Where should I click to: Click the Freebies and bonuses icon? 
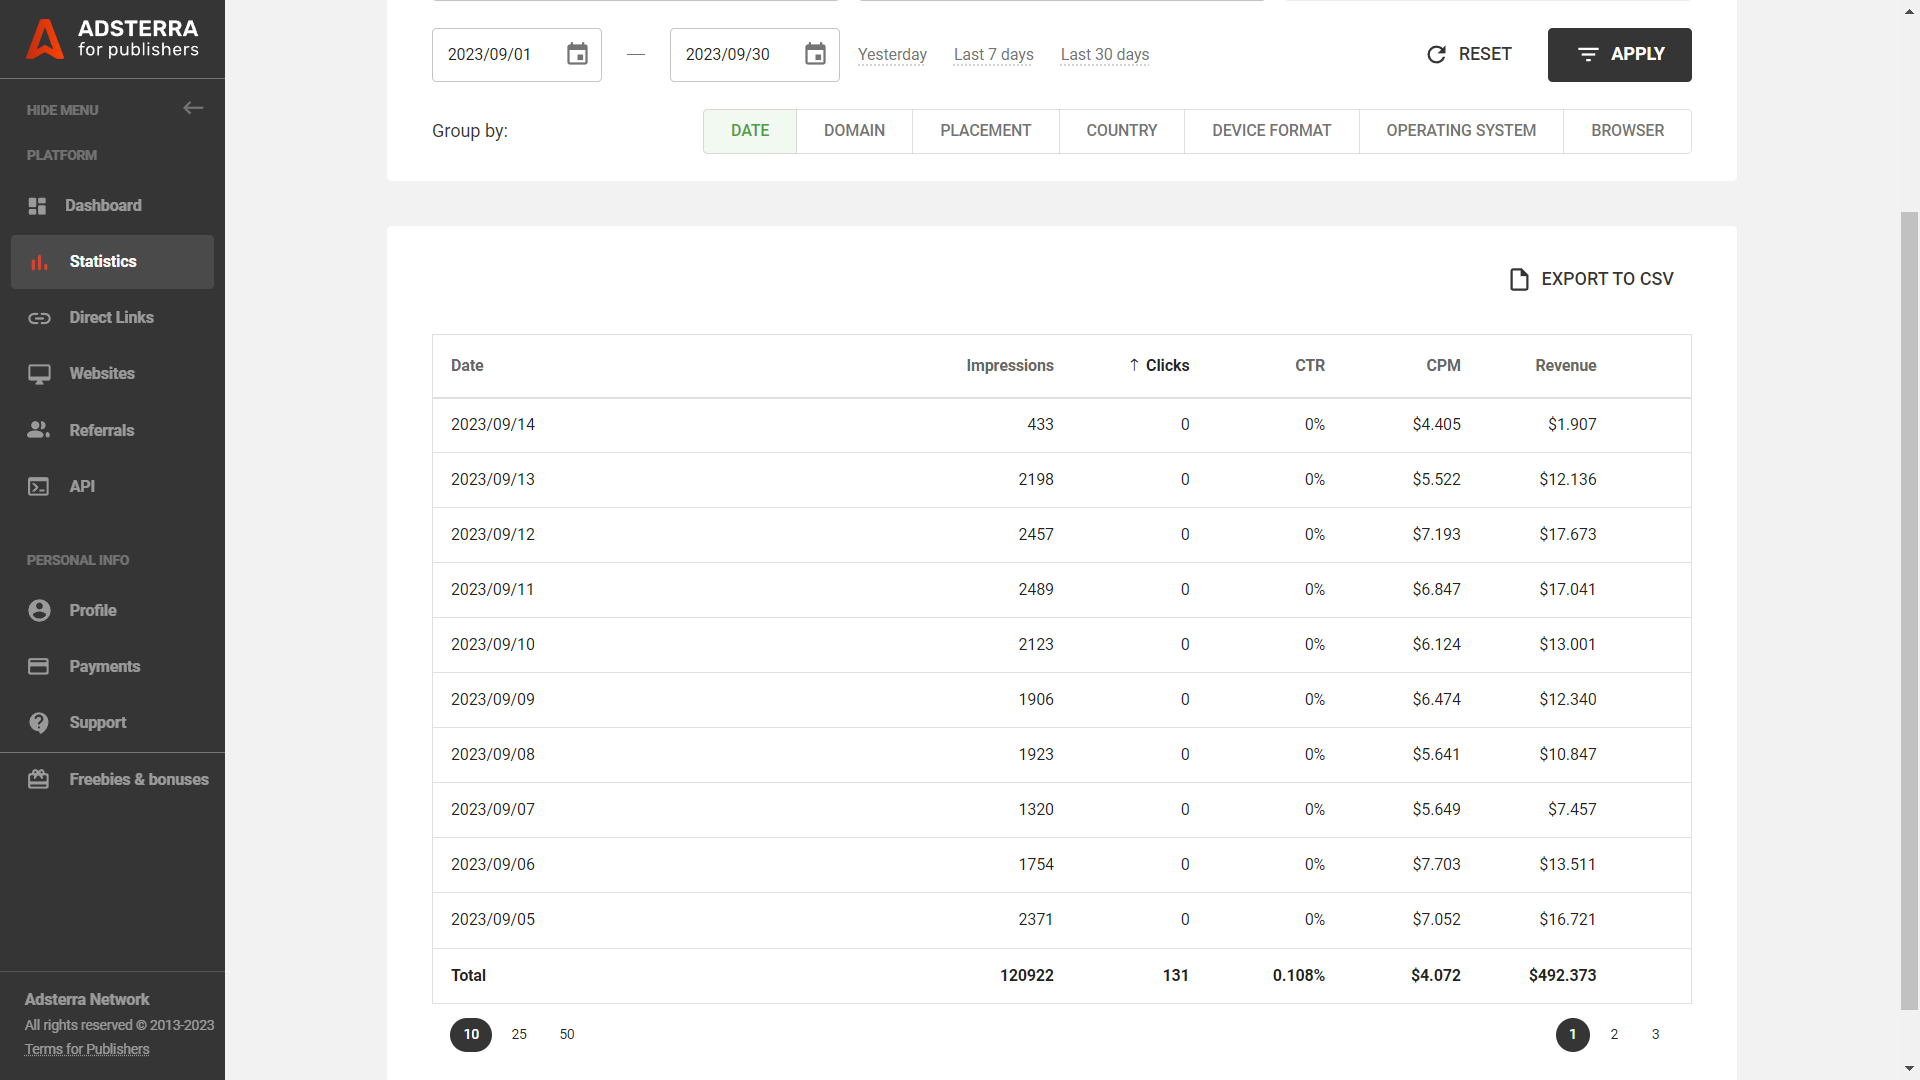(x=38, y=777)
